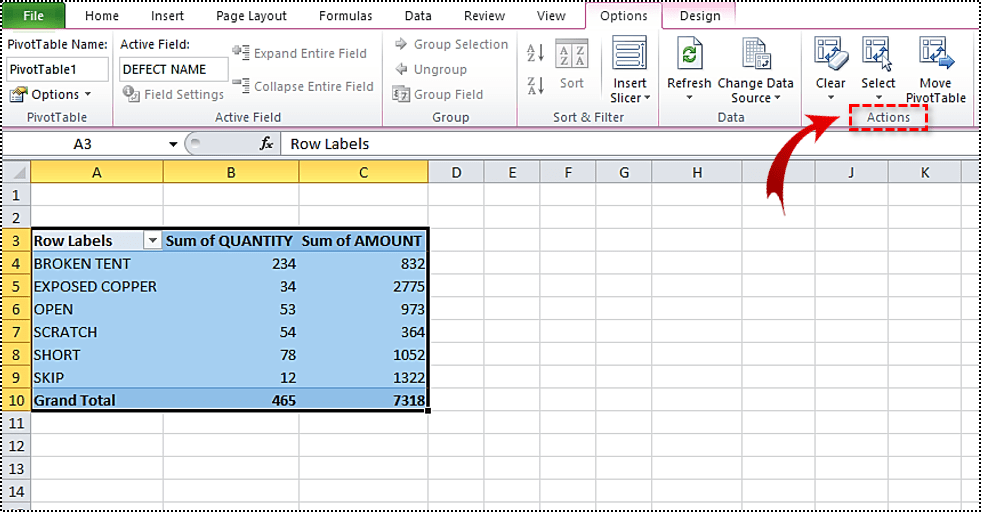Expand the Select actions dropdown
Image resolution: width=981 pixels, height=512 pixels.
coord(878,97)
